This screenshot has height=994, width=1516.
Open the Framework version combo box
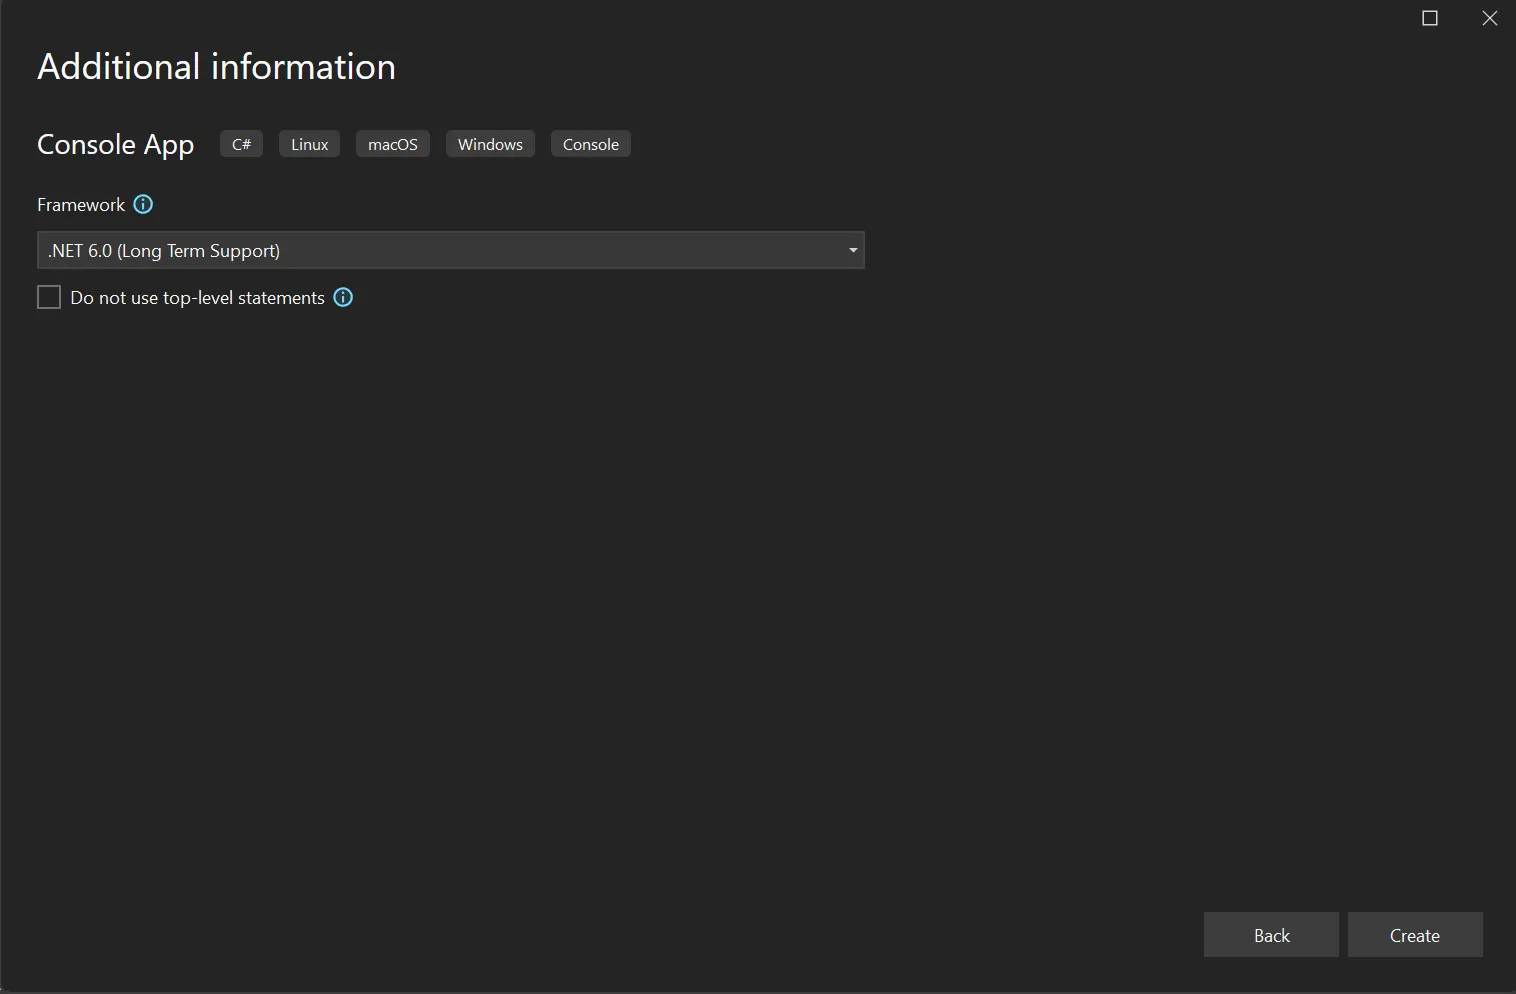pos(450,250)
